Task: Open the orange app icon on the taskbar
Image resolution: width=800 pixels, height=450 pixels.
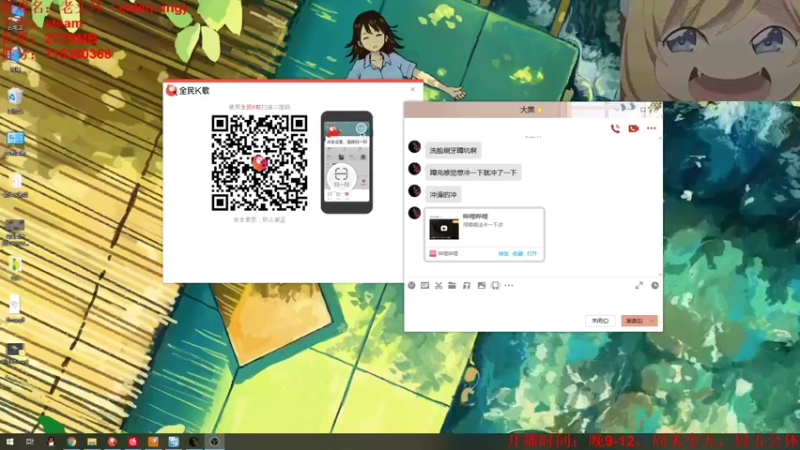Action: [153, 441]
